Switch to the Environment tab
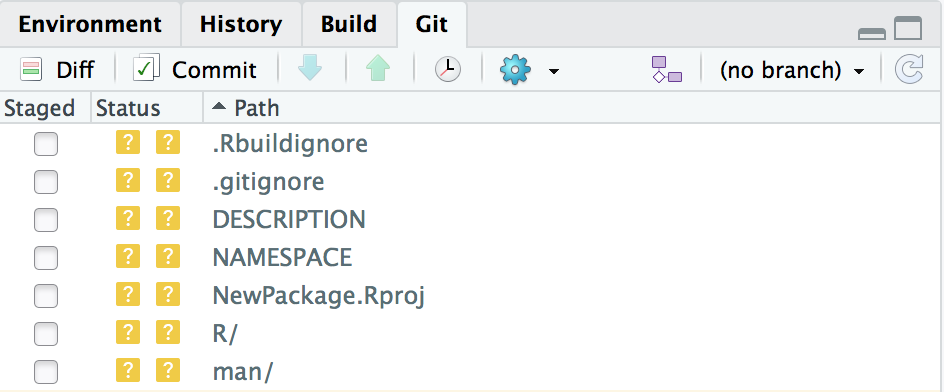 90,24
